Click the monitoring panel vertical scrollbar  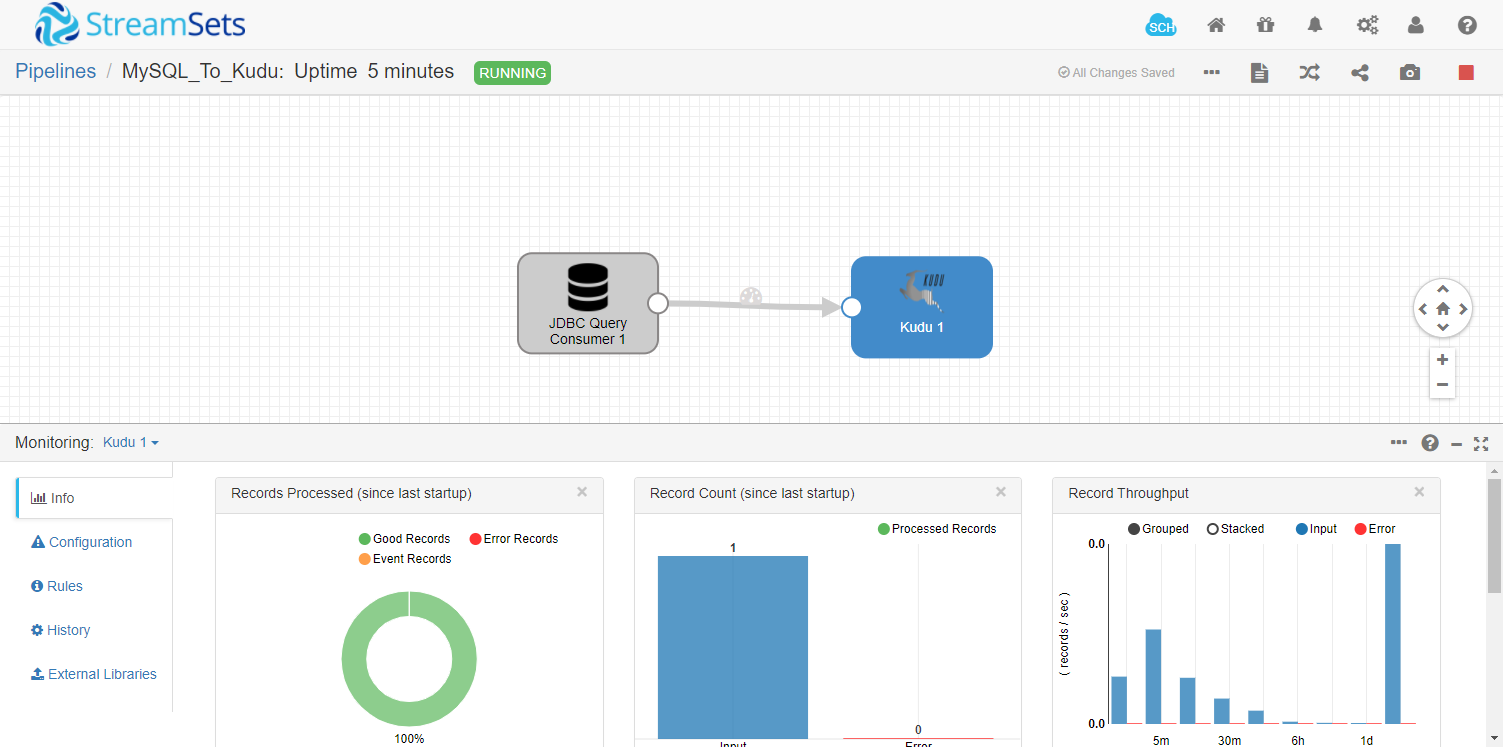click(x=1494, y=535)
